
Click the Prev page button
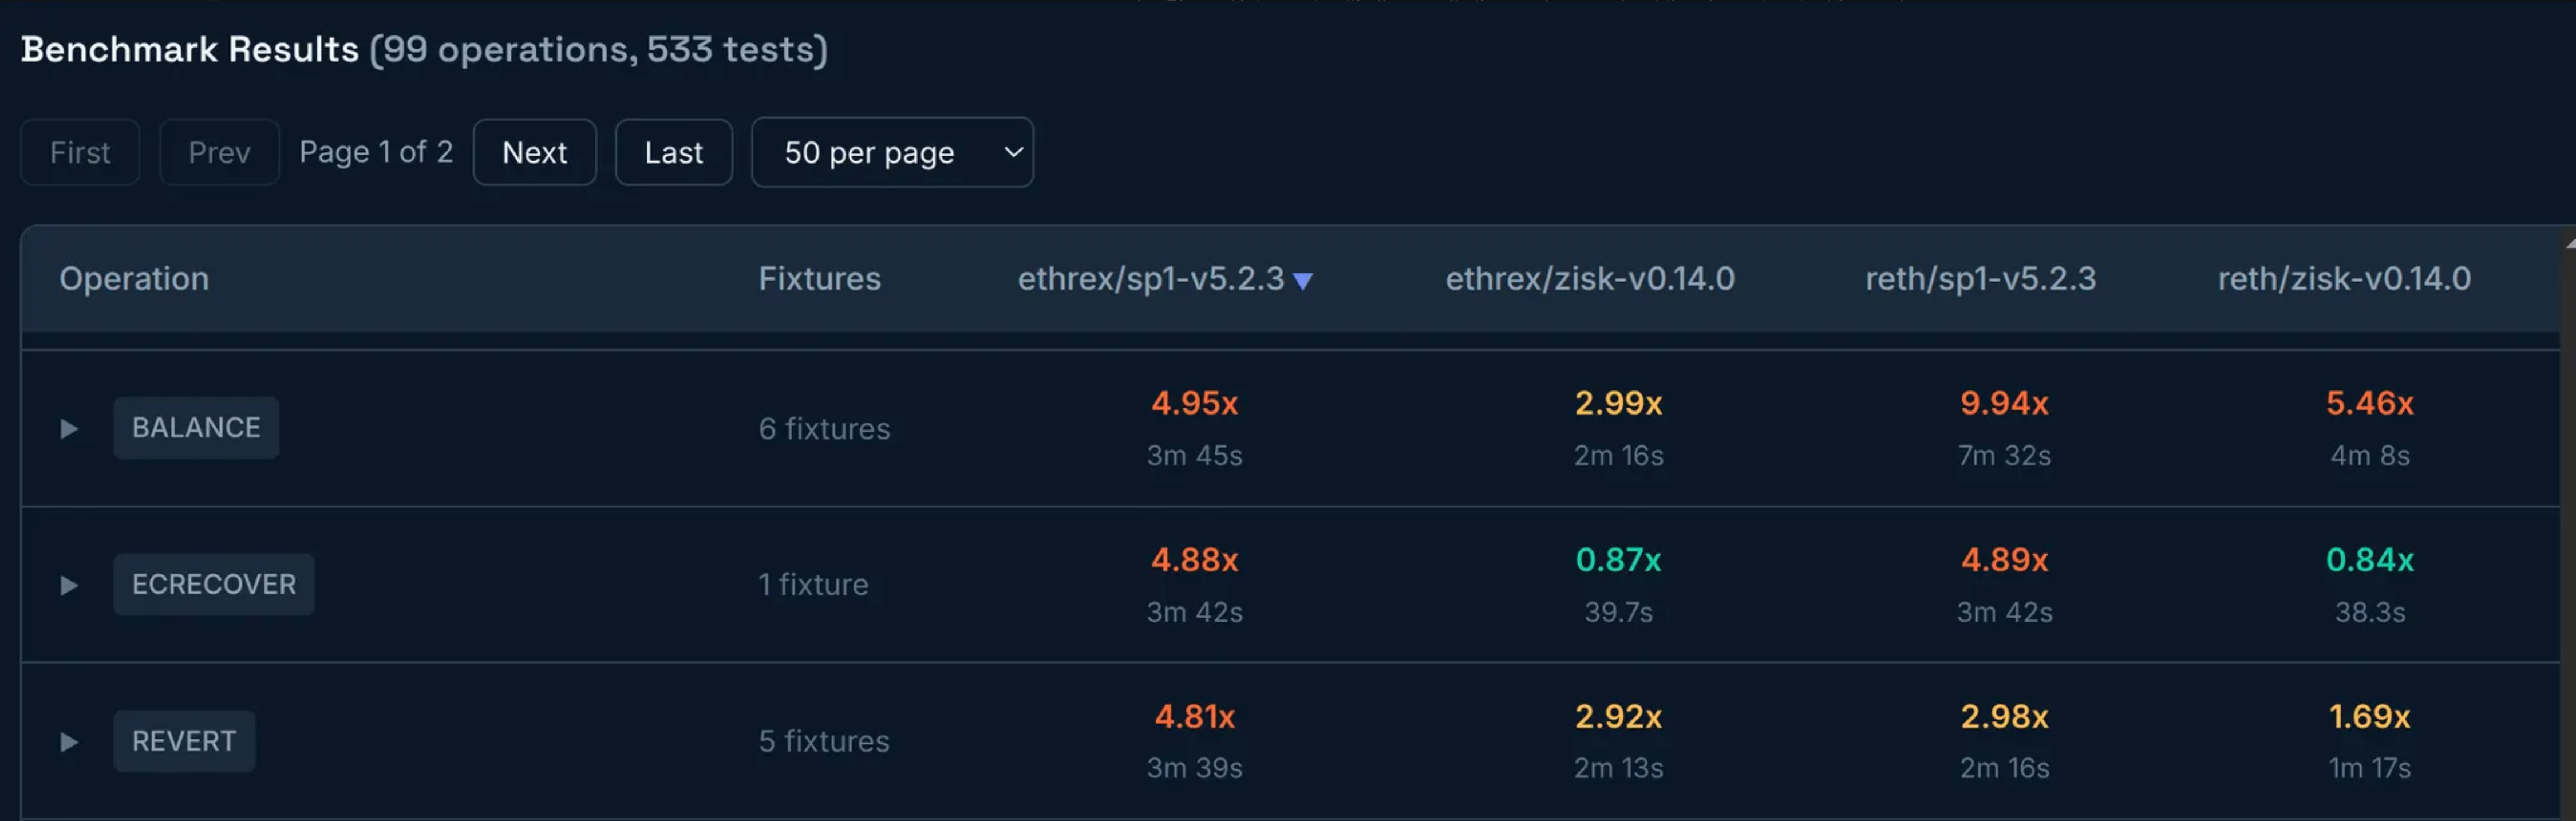pos(219,153)
